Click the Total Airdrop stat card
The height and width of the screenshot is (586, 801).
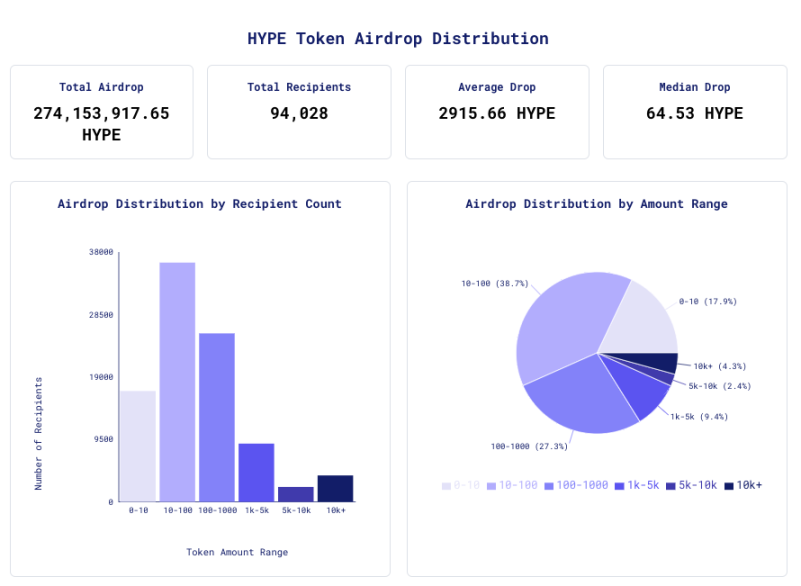click(100, 111)
